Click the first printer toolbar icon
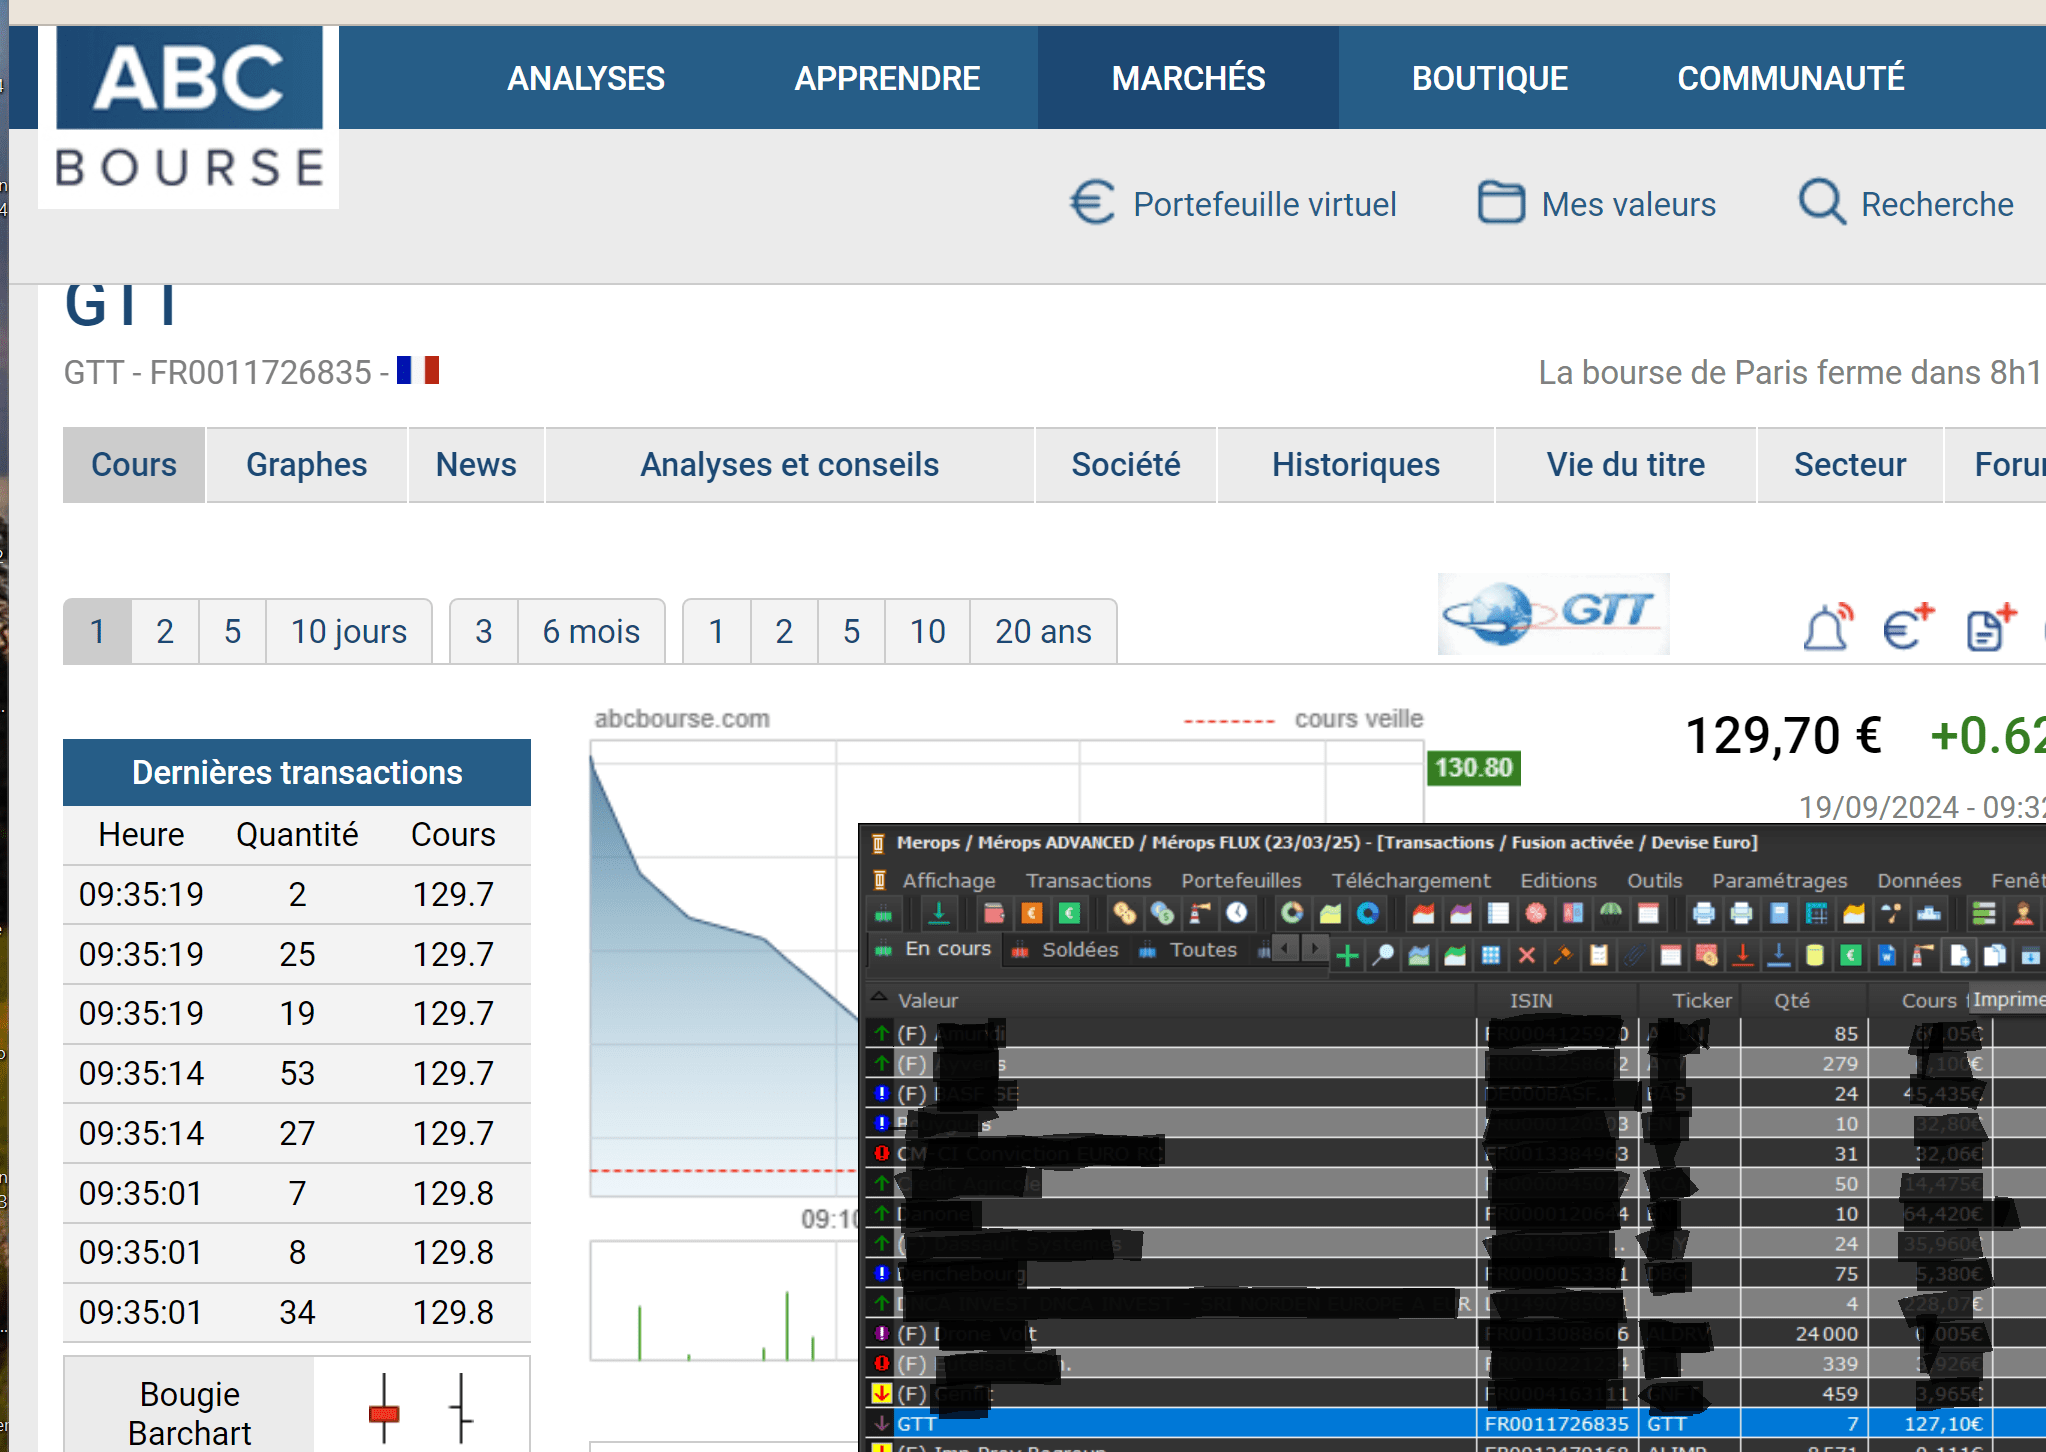Screen dimensions: 2046x1452 tap(1704, 913)
